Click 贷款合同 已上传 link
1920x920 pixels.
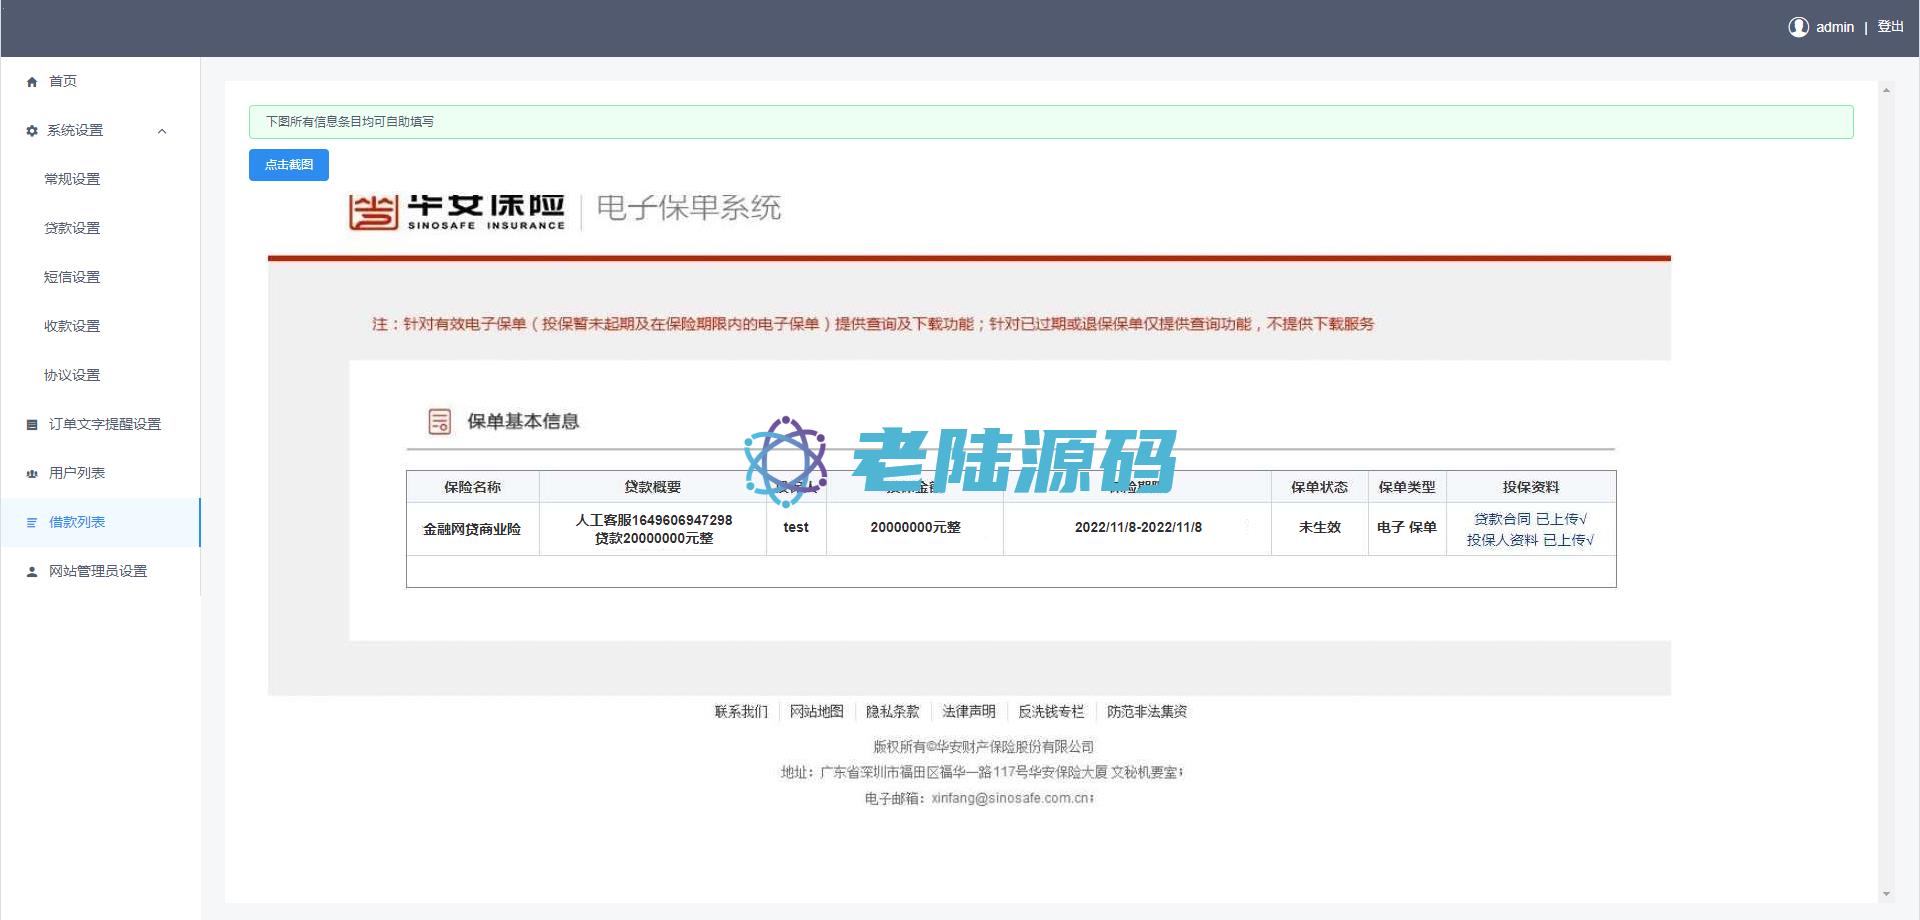[x=1530, y=519]
